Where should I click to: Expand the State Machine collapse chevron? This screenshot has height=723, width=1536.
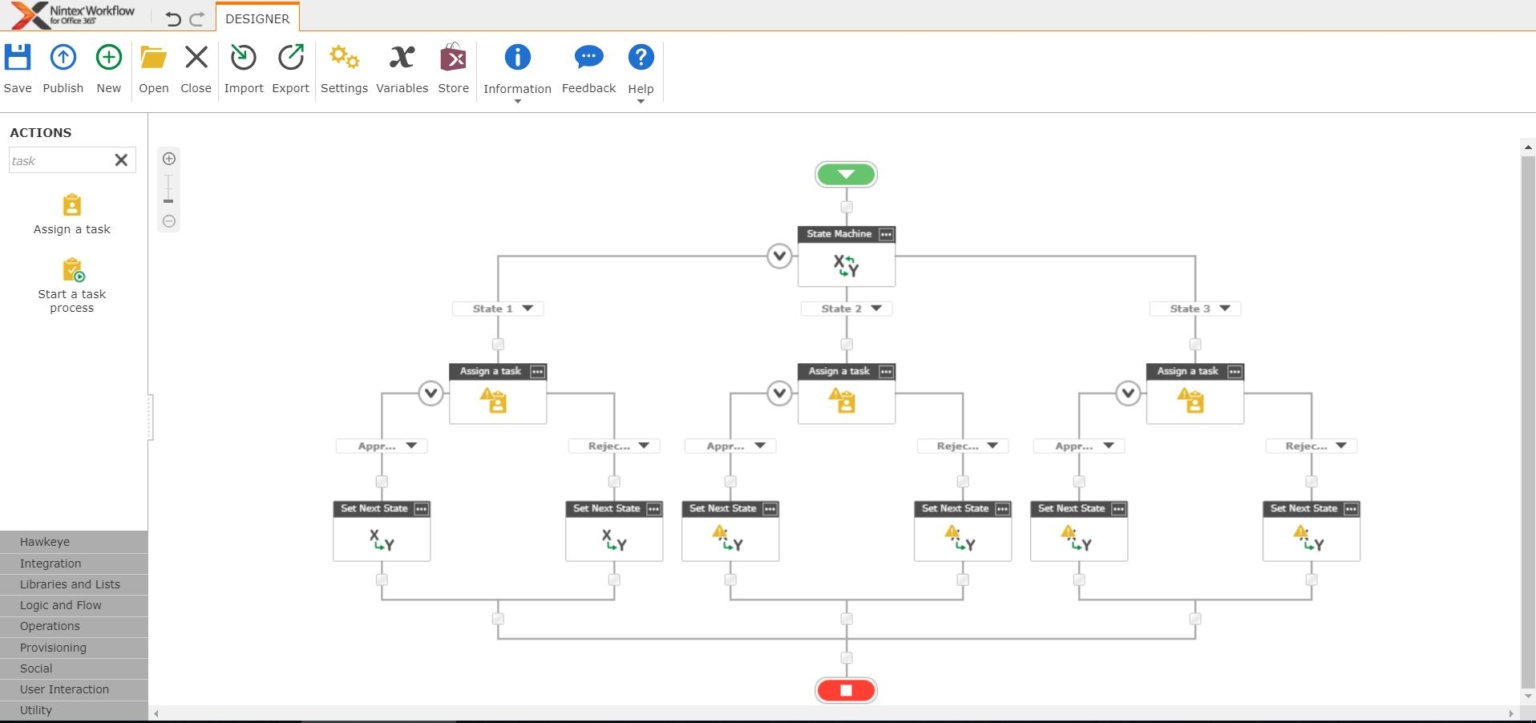coord(779,256)
